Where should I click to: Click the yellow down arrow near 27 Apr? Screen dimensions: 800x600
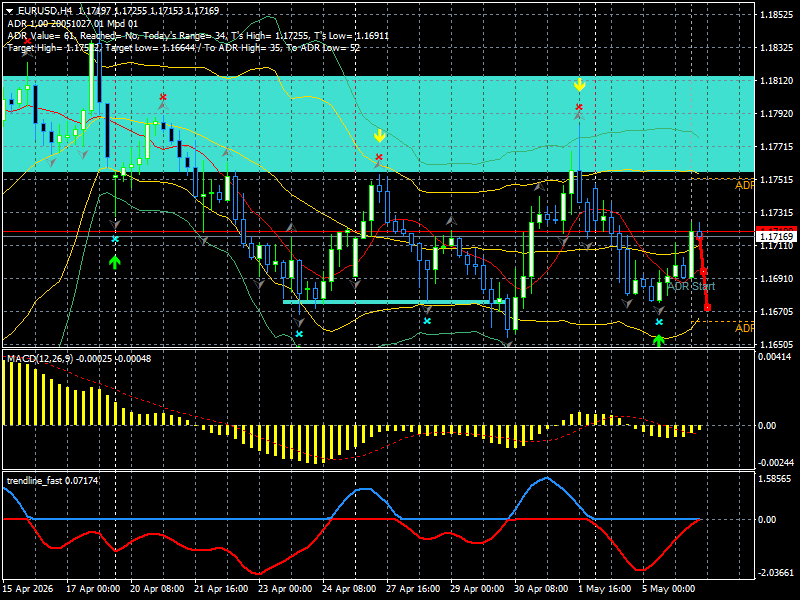[379, 135]
